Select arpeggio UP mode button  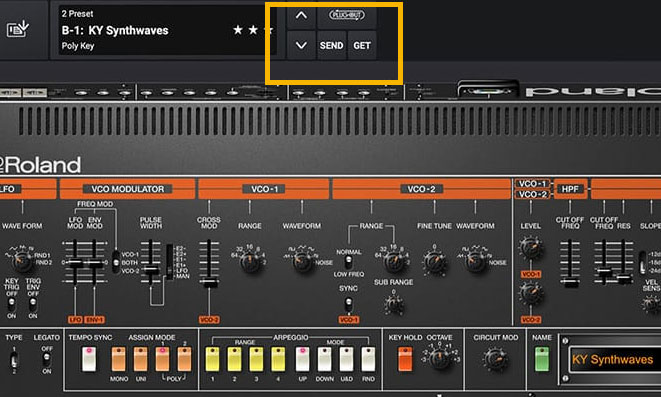tap(302, 359)
